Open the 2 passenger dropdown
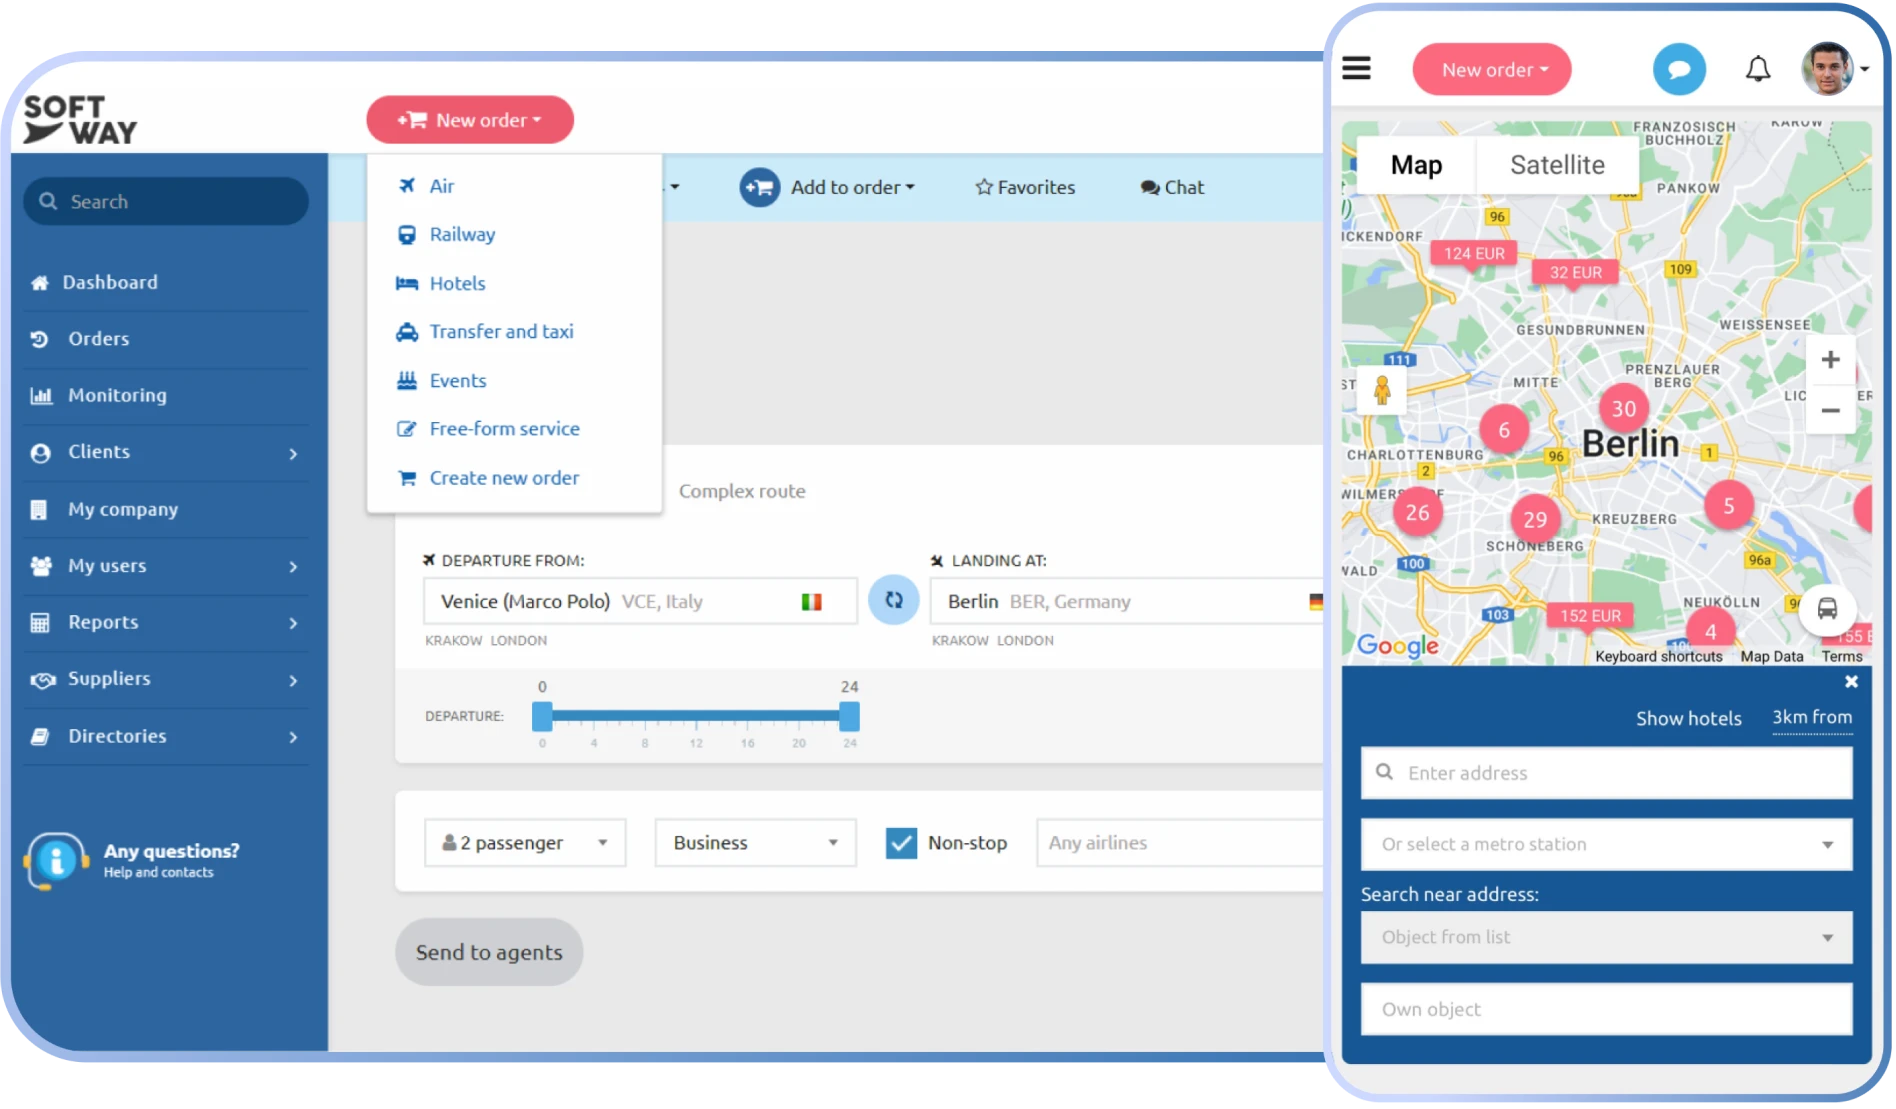This screenshot has height=1109, width=1896. [x=525, y=843]
